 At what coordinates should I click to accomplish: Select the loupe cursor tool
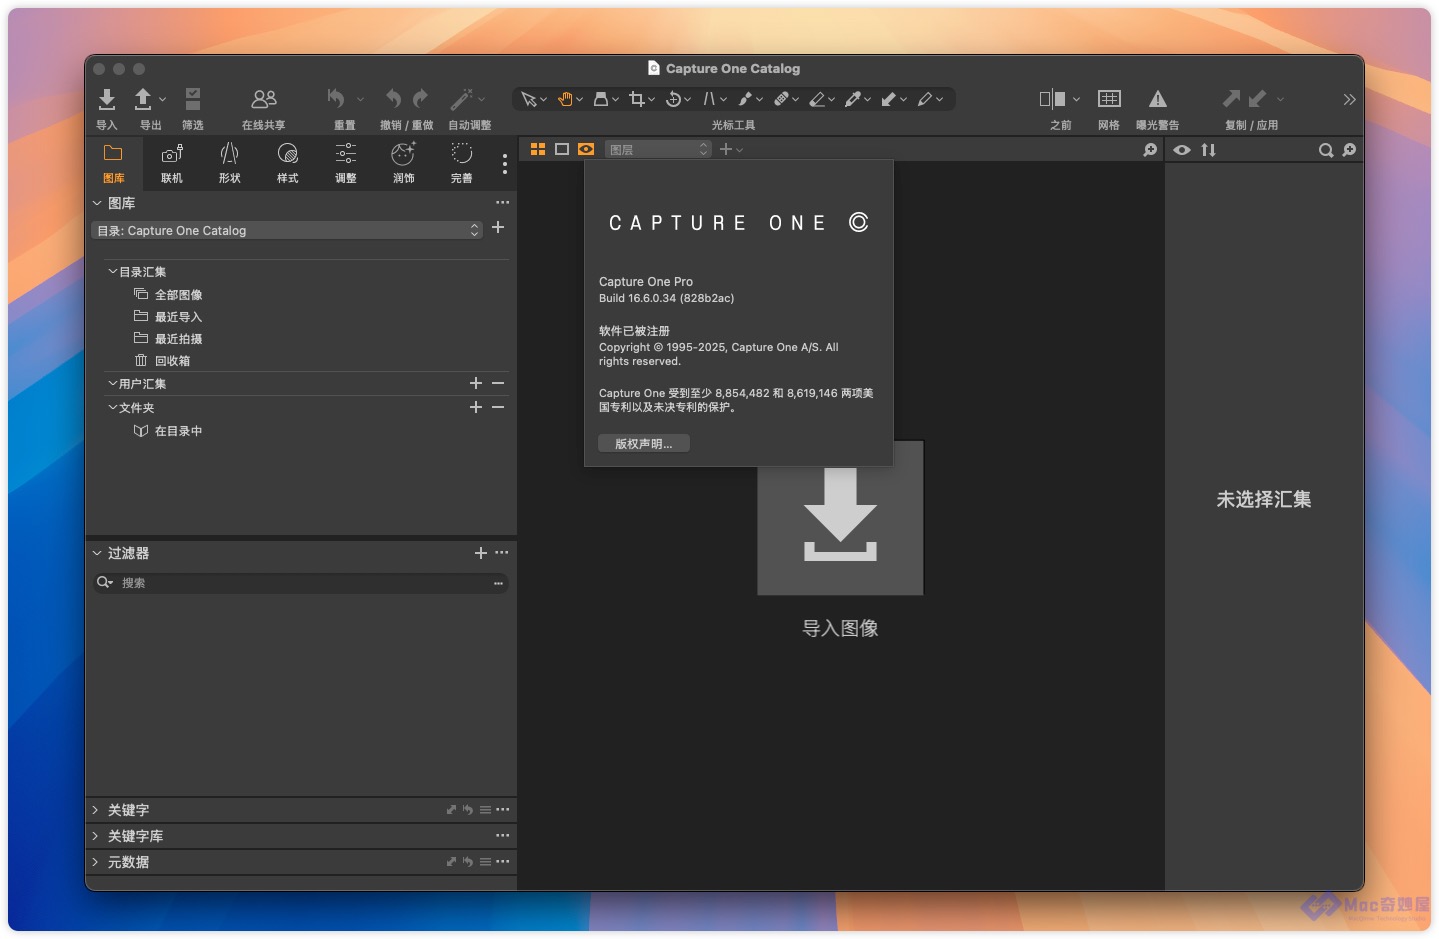coord(601,99)
